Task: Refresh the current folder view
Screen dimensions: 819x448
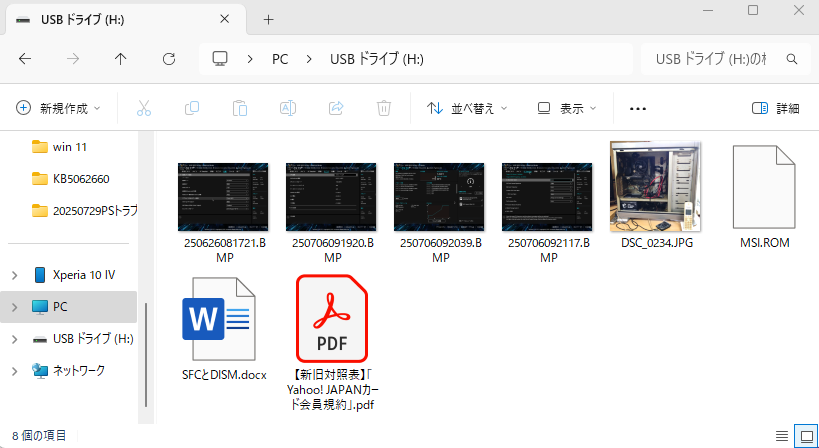Action: pos(169,59)
